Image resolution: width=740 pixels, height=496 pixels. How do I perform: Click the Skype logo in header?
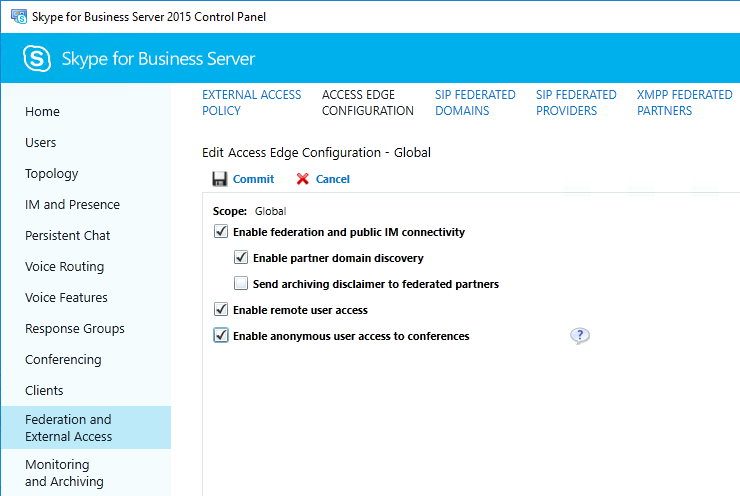click(x=37, y=59)
